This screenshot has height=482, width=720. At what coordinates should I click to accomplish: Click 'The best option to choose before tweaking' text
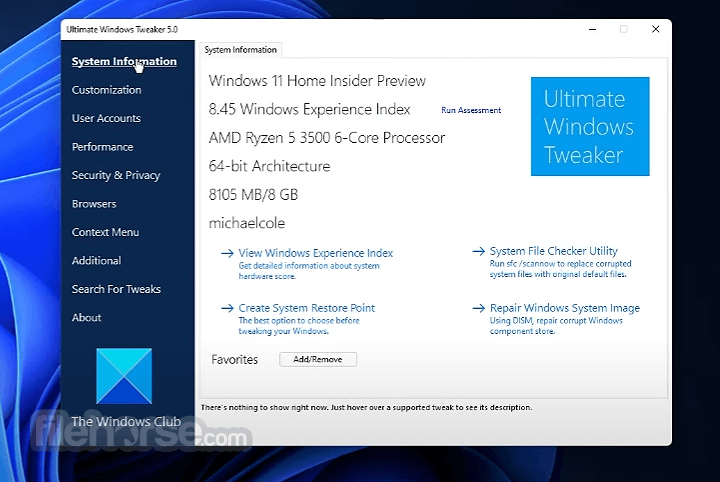click(x=298, y=326)
